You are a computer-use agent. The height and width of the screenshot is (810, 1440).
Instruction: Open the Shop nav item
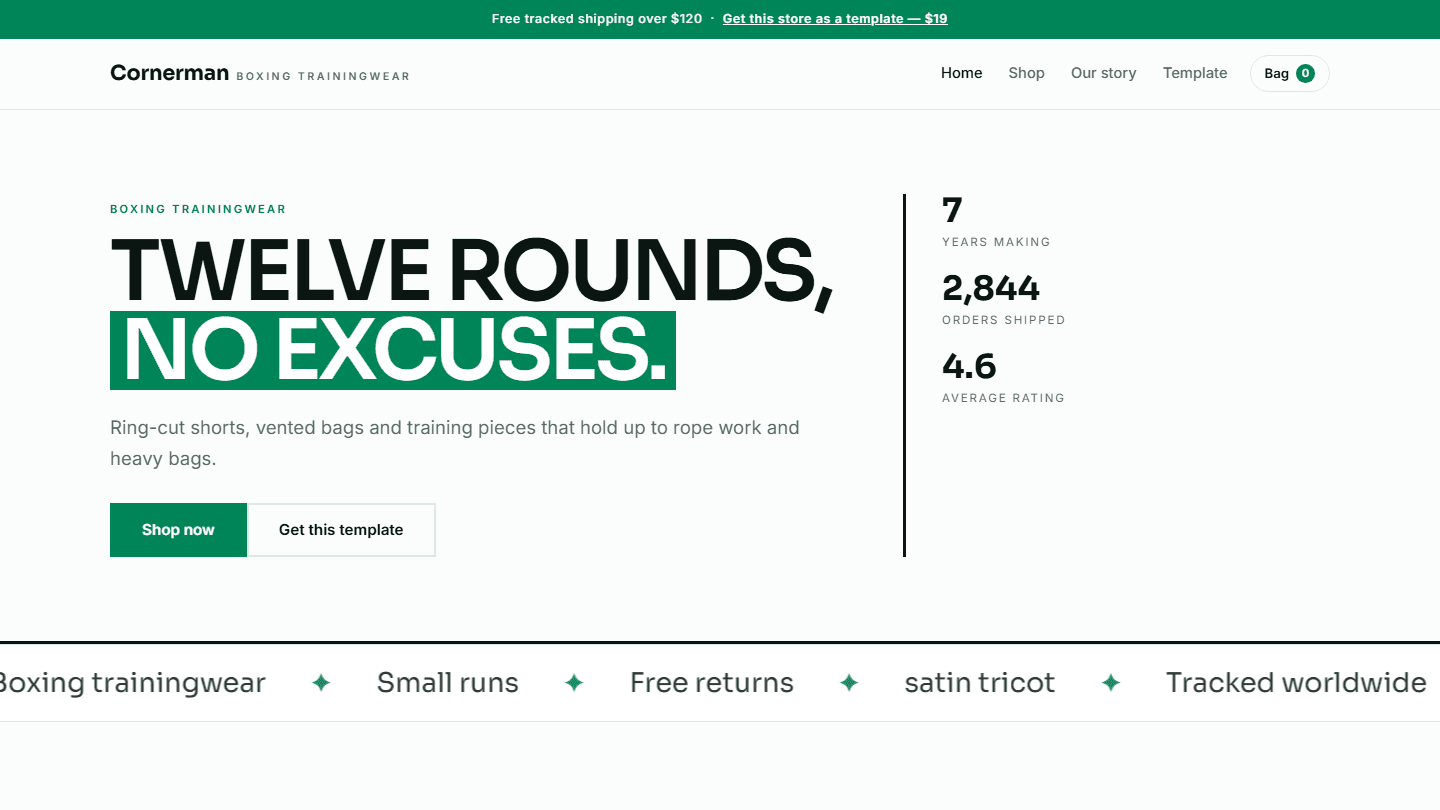pos(1026,73)
